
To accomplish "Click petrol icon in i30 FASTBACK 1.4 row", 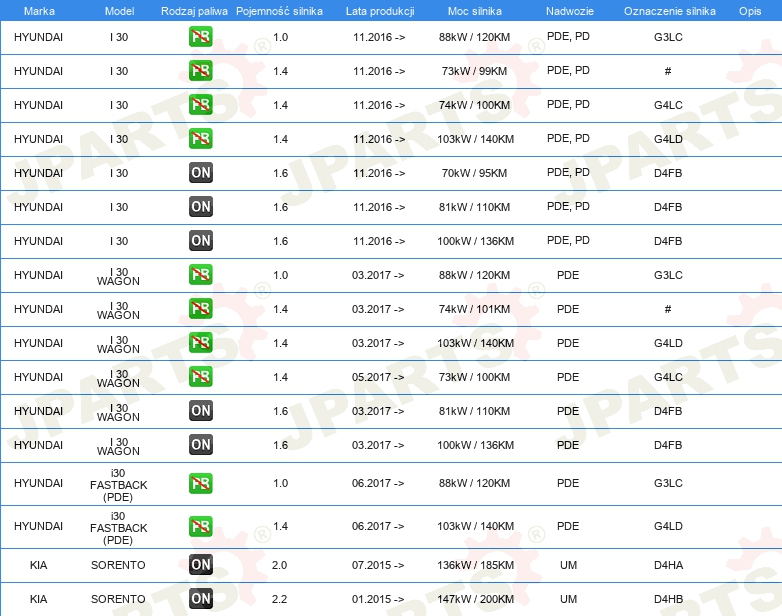I will point(200,526).
